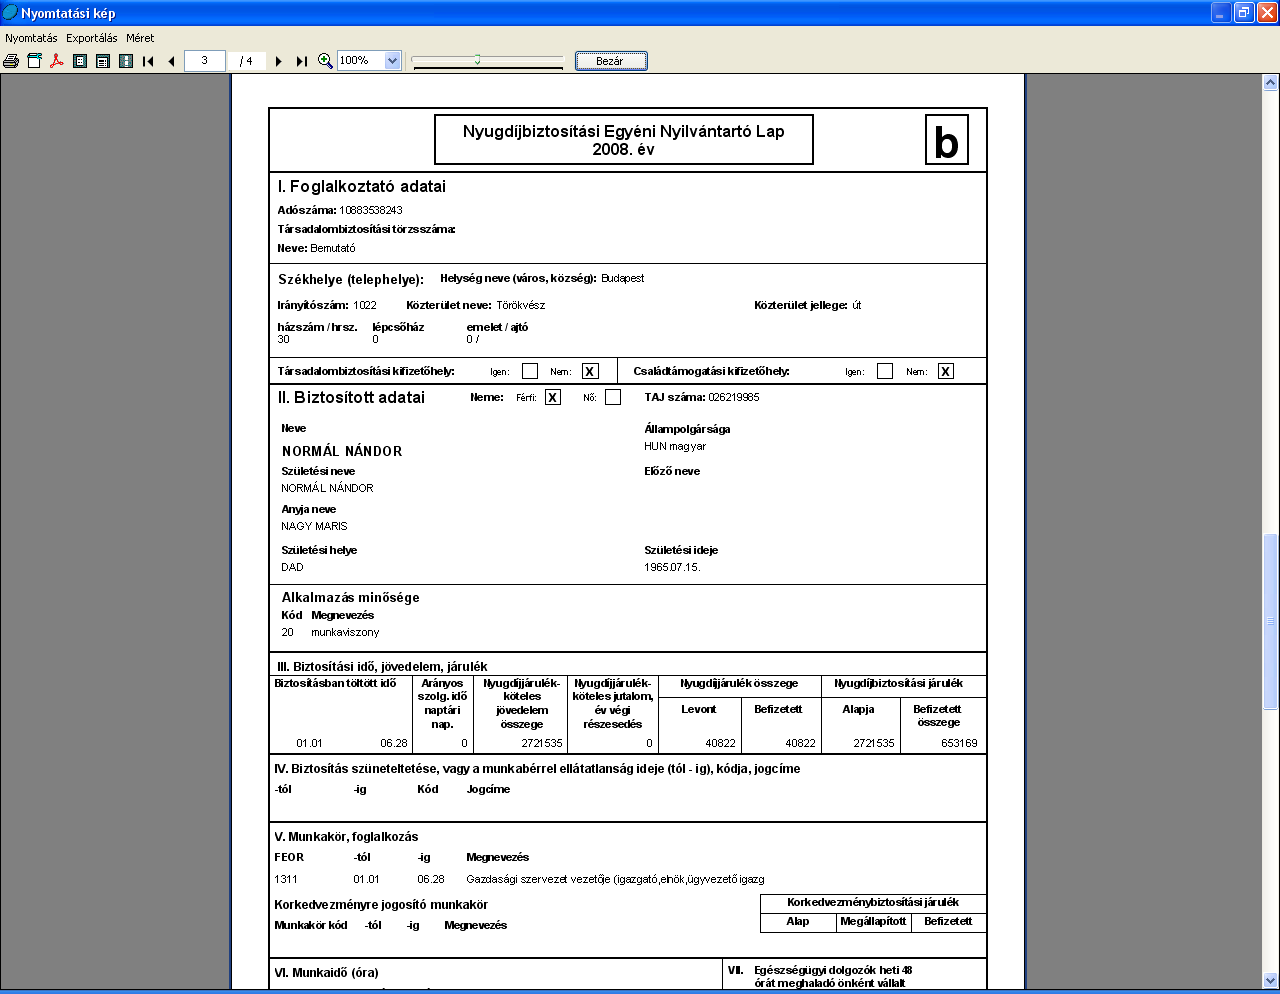This screenshot has height=994, width=1280.
Task: Click the zoom slider handle
Action: [x=477, y=60]
